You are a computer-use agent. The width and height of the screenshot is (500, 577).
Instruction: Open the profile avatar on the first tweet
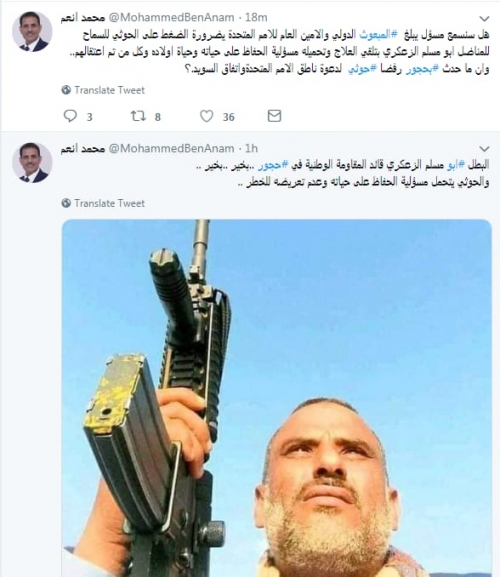tap(32, 32)
